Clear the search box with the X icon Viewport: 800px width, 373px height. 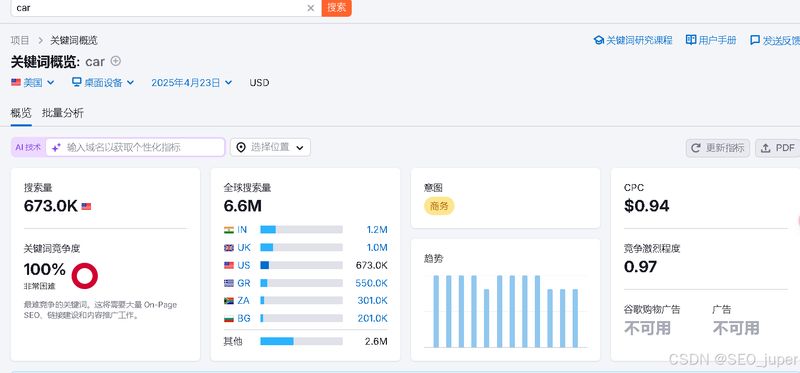point(310,8)
